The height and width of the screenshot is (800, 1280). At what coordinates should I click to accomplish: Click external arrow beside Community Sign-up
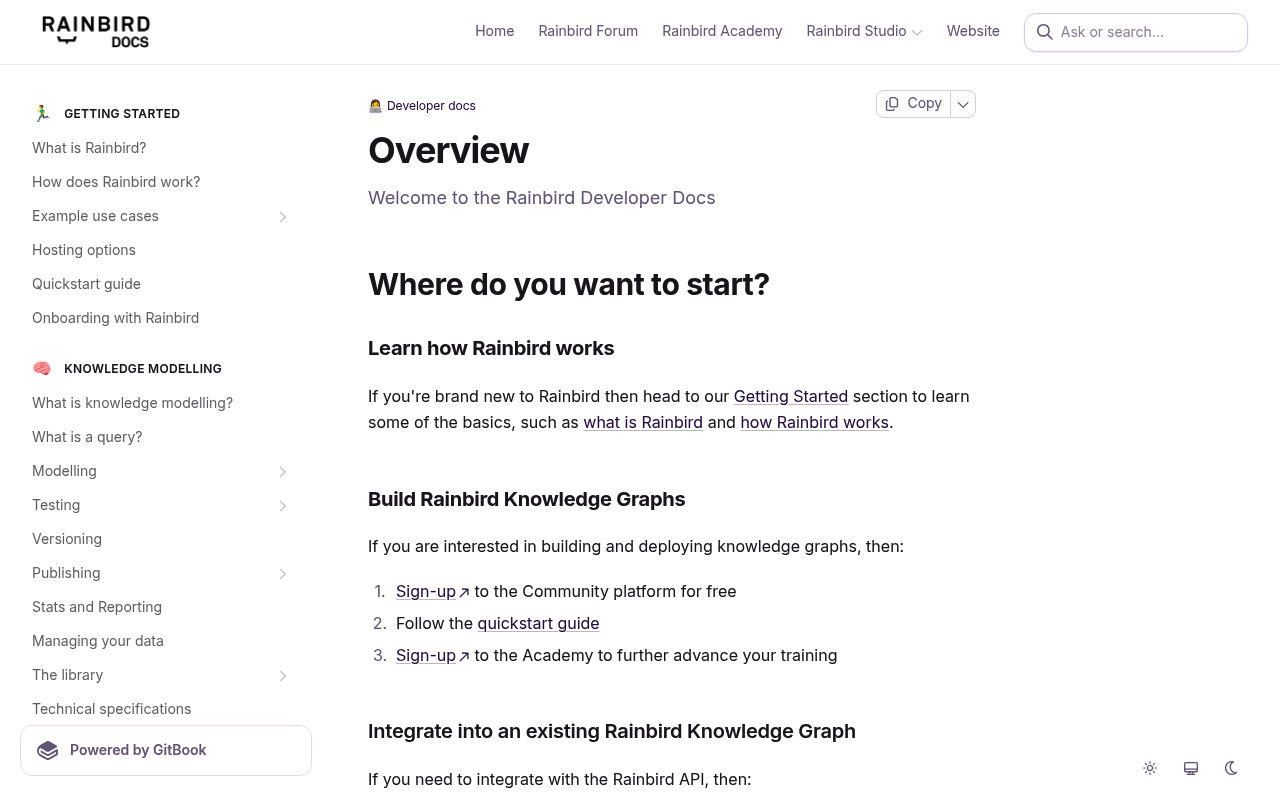(x=464, y=593)
